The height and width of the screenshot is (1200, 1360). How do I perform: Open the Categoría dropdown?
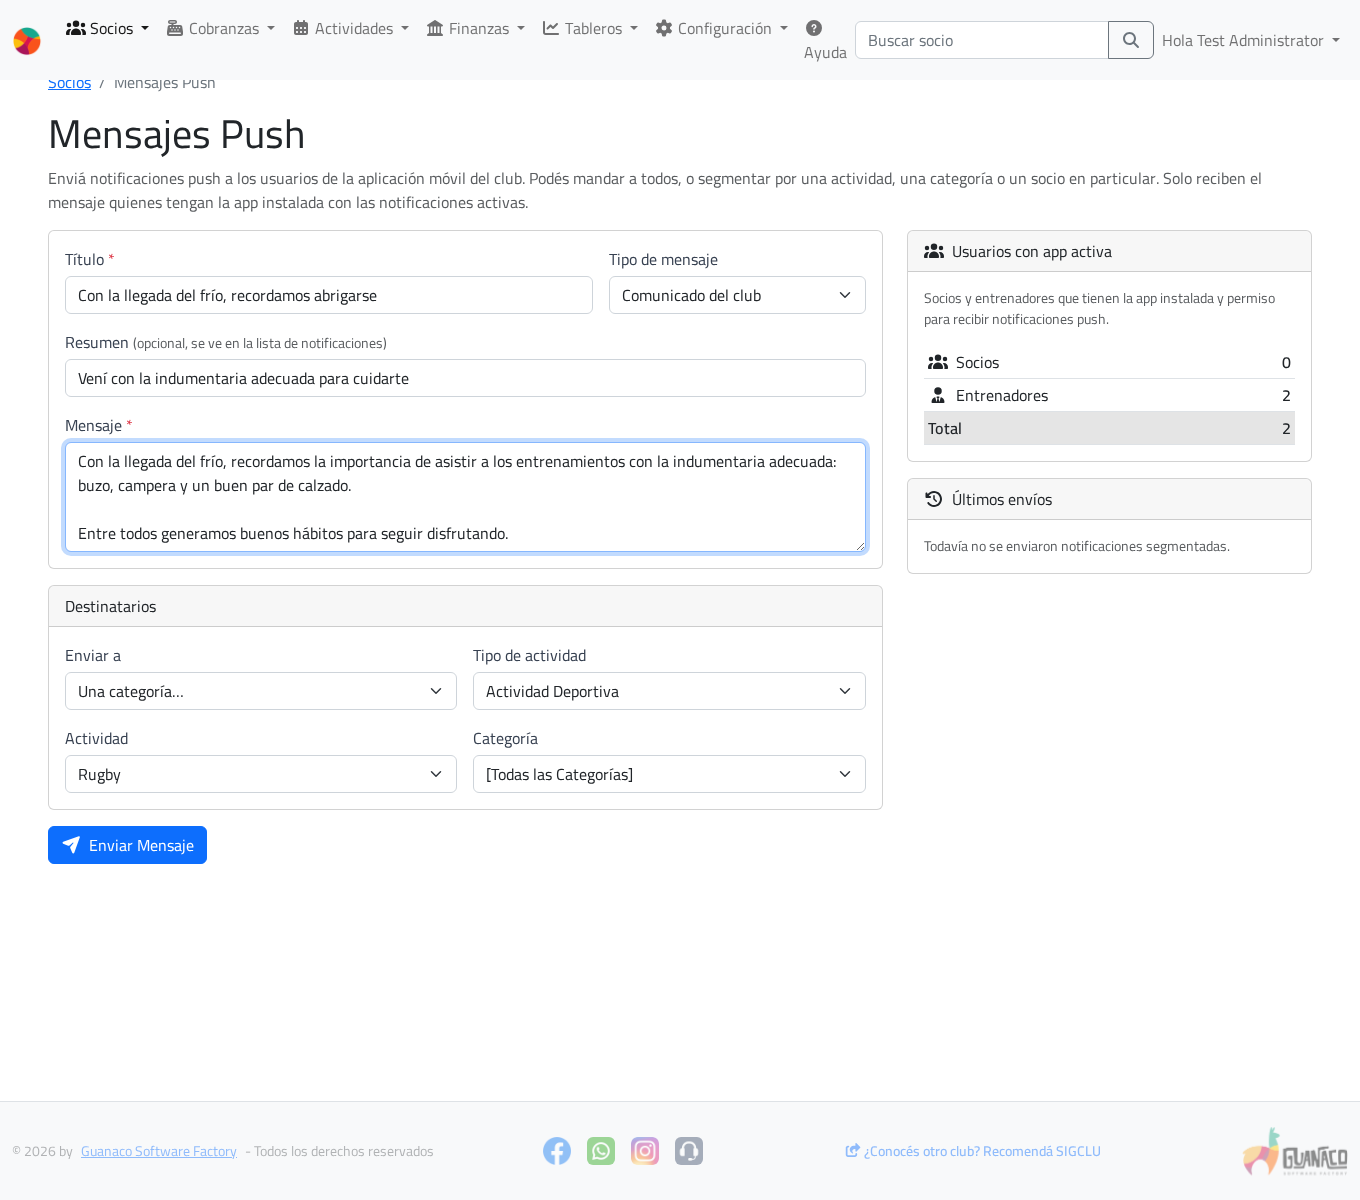[x=669, y=774]
